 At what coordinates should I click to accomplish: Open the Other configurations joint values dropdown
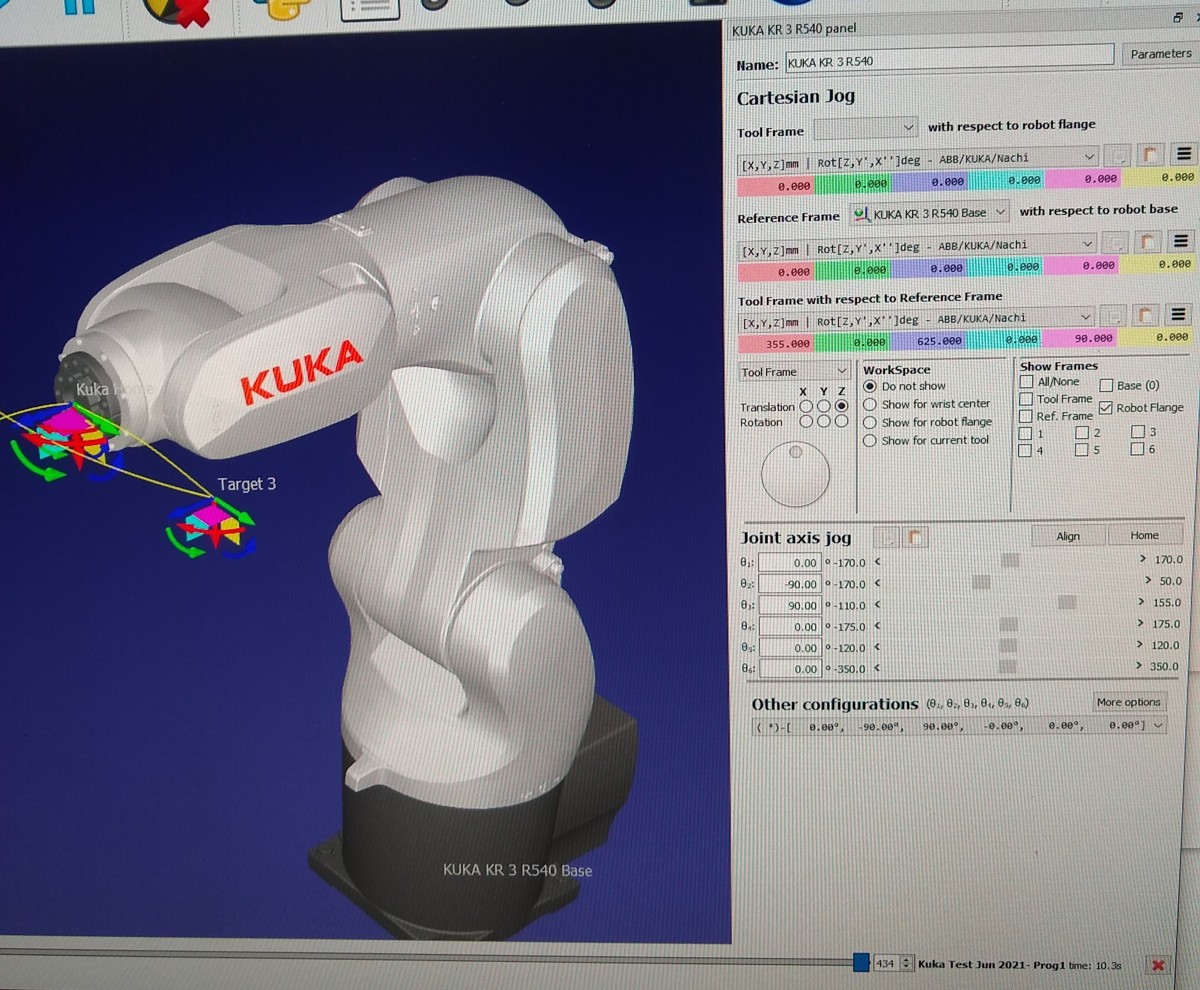1158,727
